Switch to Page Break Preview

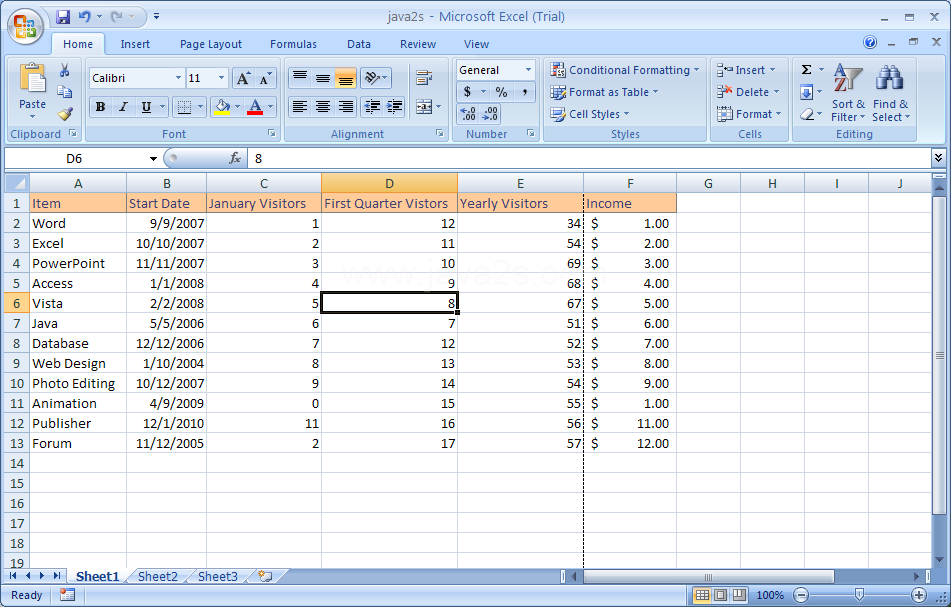click(739, 595)
